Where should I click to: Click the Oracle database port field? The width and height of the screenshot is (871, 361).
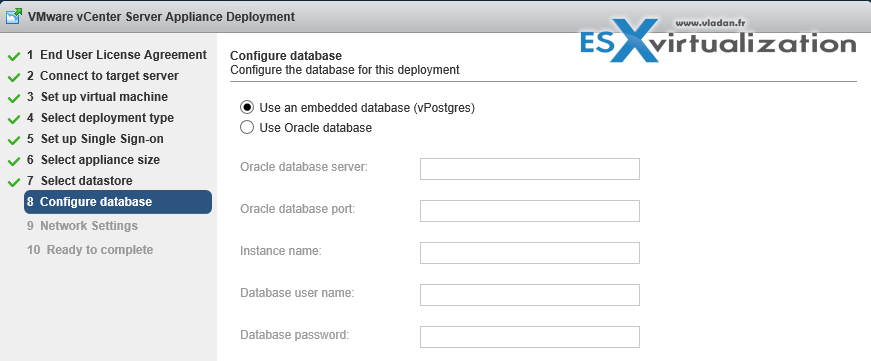(529, 211)
